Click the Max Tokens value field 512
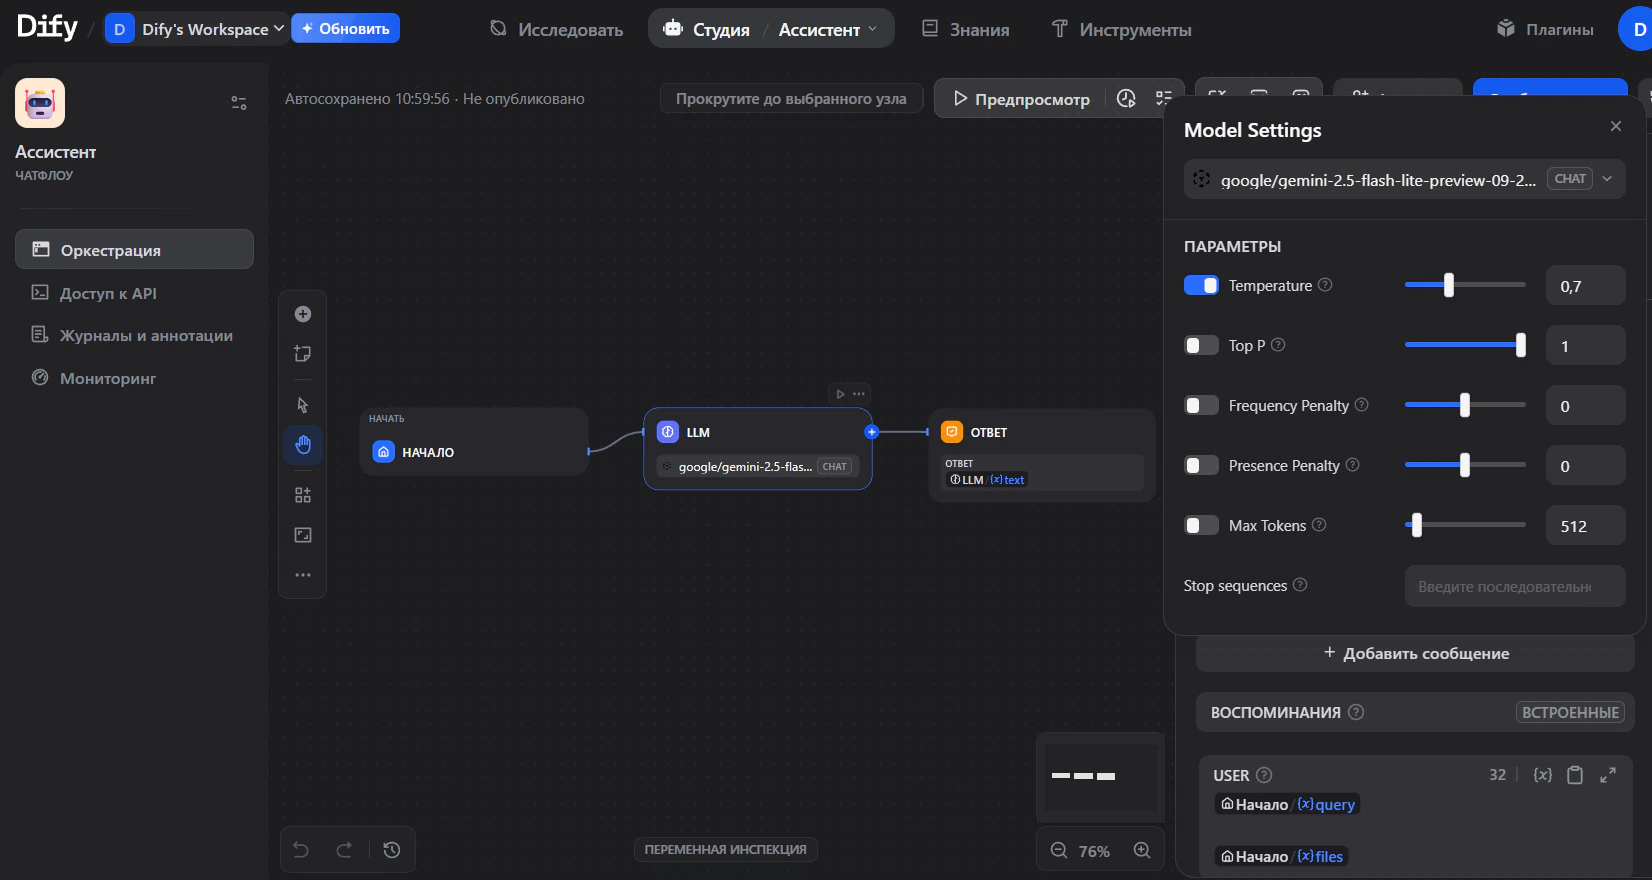Viewport: 1652px width, 880px height. click(x=1586, y=526)
